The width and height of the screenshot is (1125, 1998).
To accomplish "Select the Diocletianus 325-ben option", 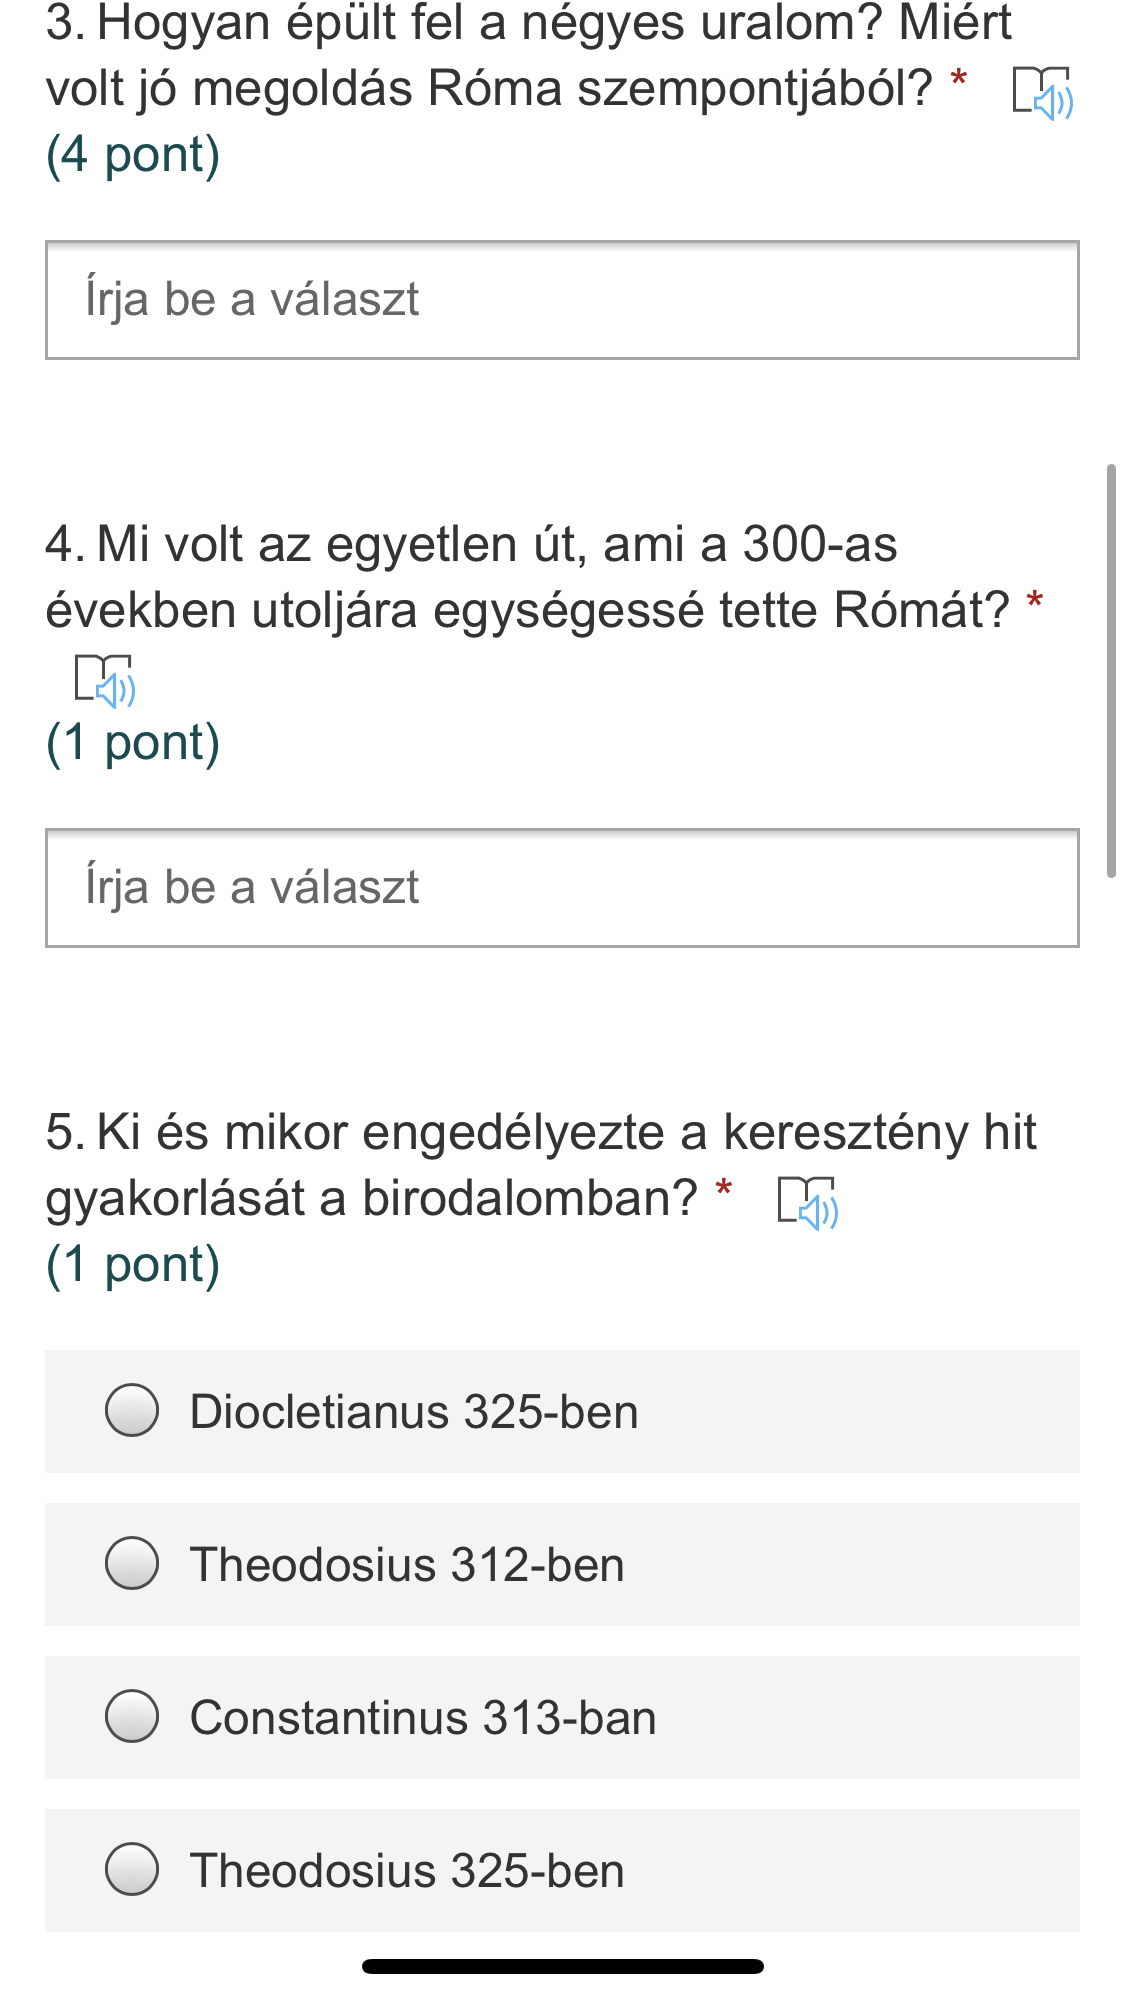I will 132,1411.
